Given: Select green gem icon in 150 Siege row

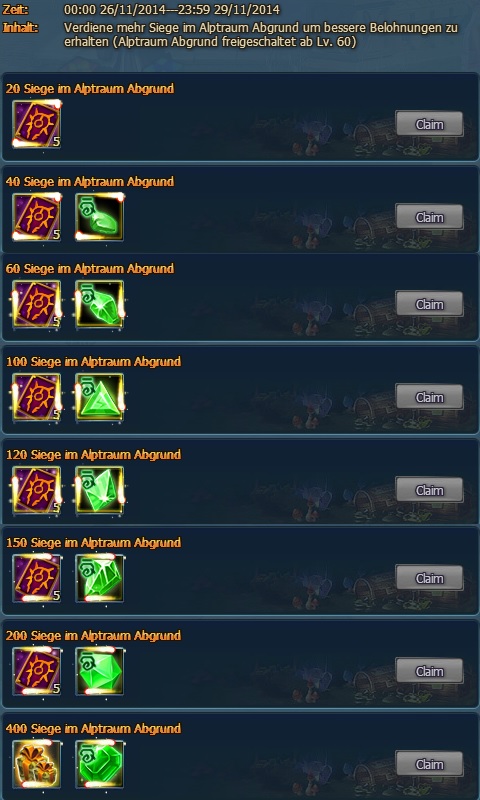Looking at the screenshot, I should (x=99, y=578).
